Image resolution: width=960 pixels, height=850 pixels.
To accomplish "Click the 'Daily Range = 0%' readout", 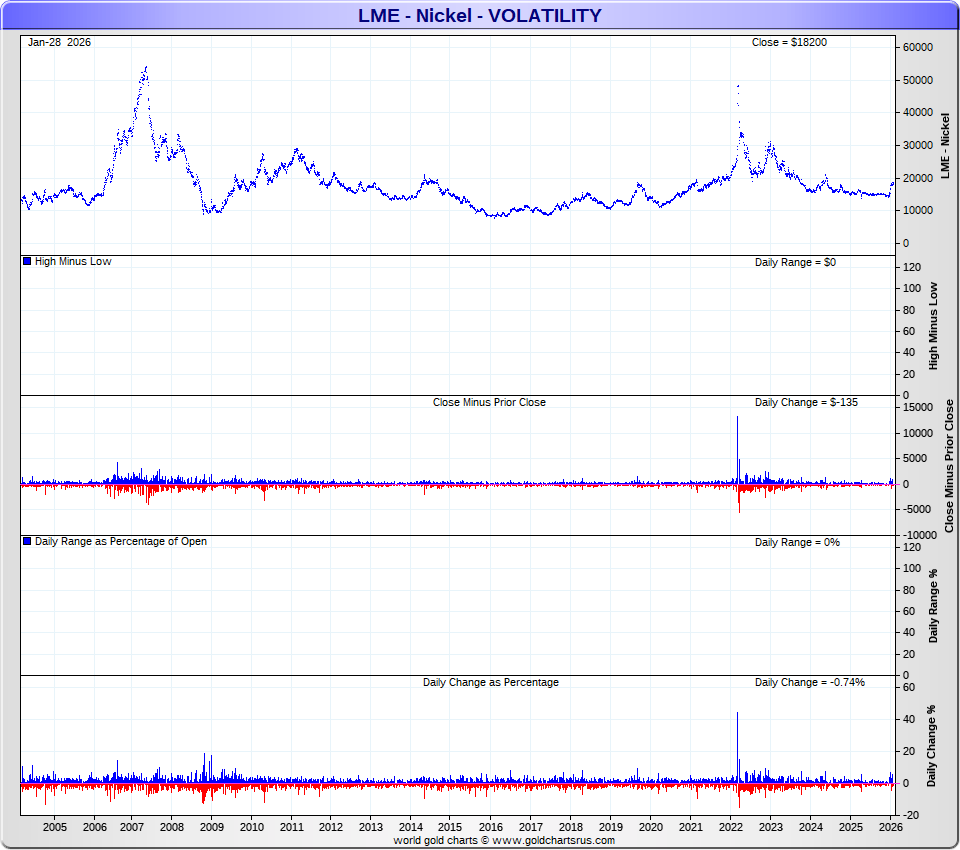I will coord(797,543).
